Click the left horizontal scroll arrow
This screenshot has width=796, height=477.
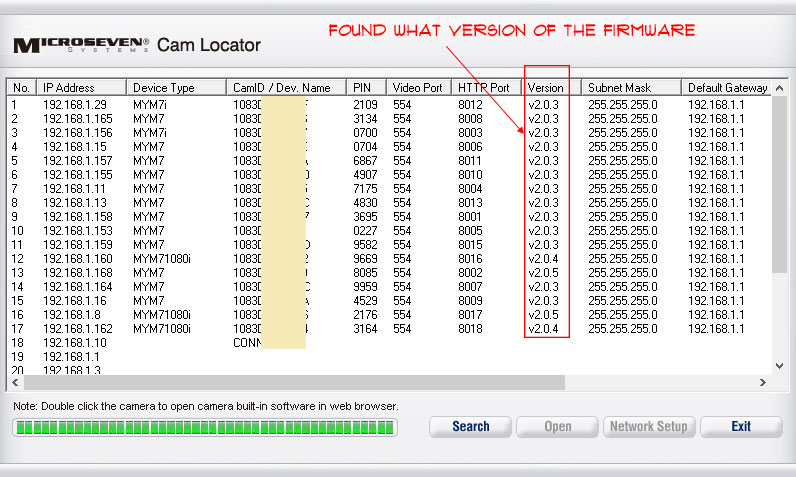pos(15,383)
